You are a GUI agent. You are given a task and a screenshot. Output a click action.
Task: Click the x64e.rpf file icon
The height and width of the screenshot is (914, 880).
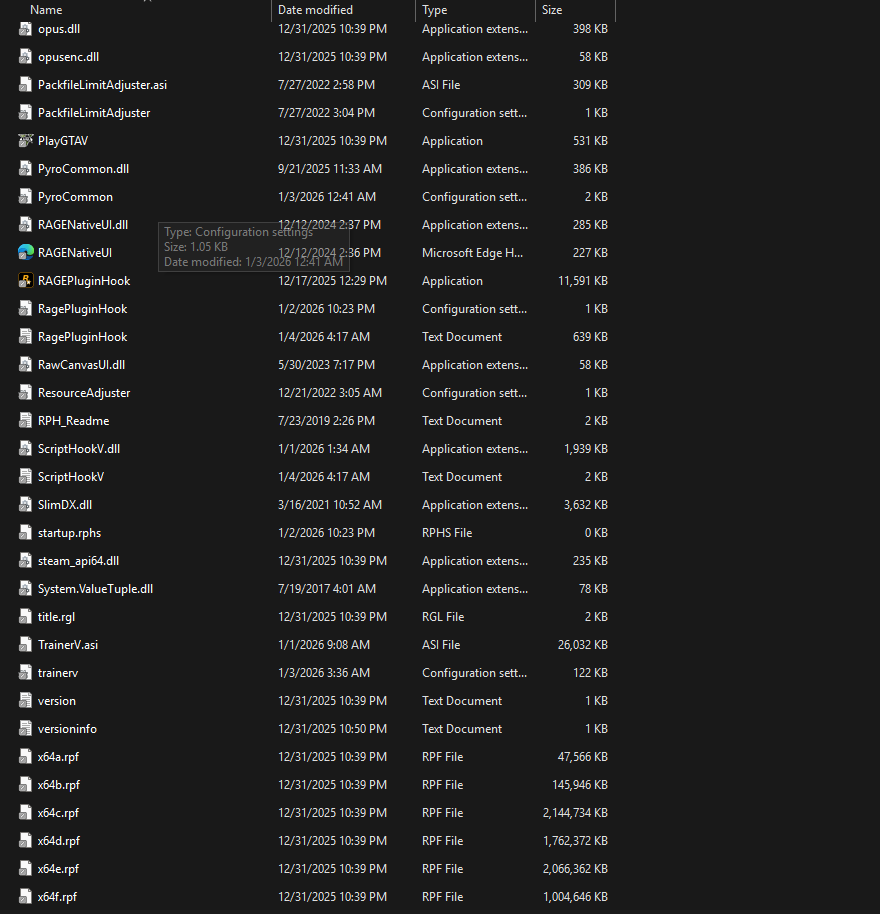click(x=25, y=868)
